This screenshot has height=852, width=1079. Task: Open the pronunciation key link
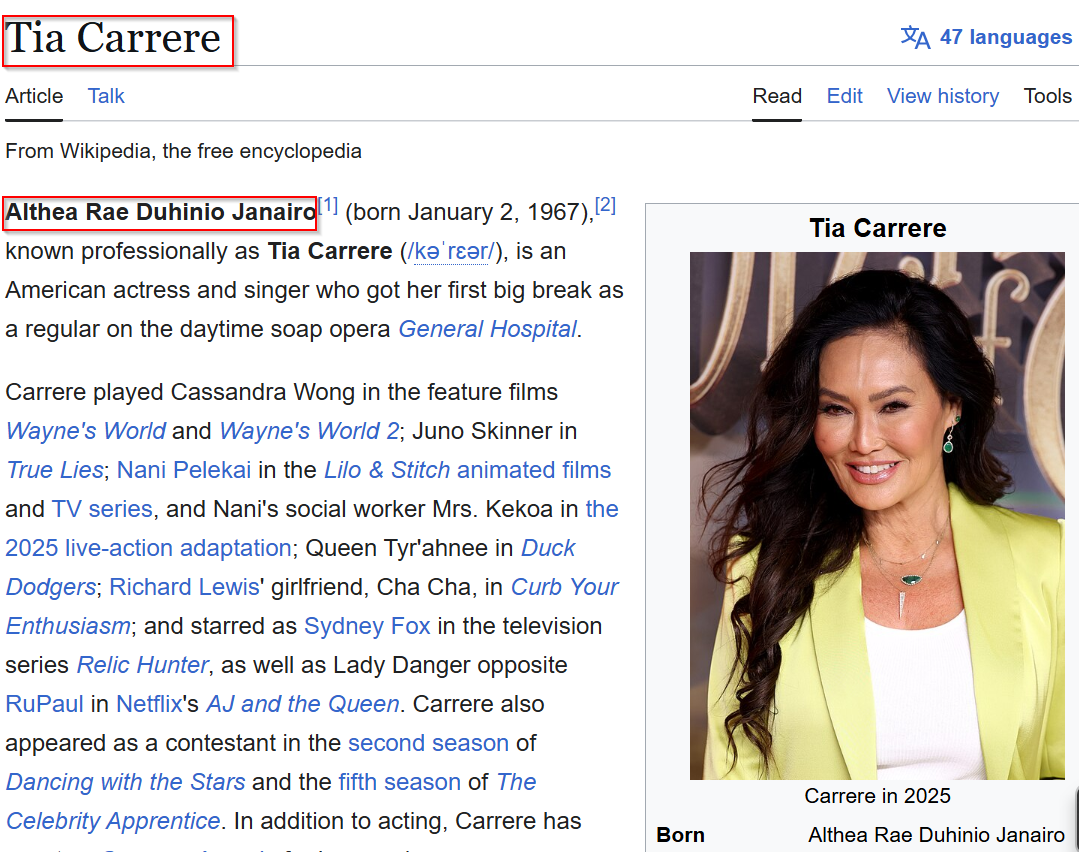(453, 251)
